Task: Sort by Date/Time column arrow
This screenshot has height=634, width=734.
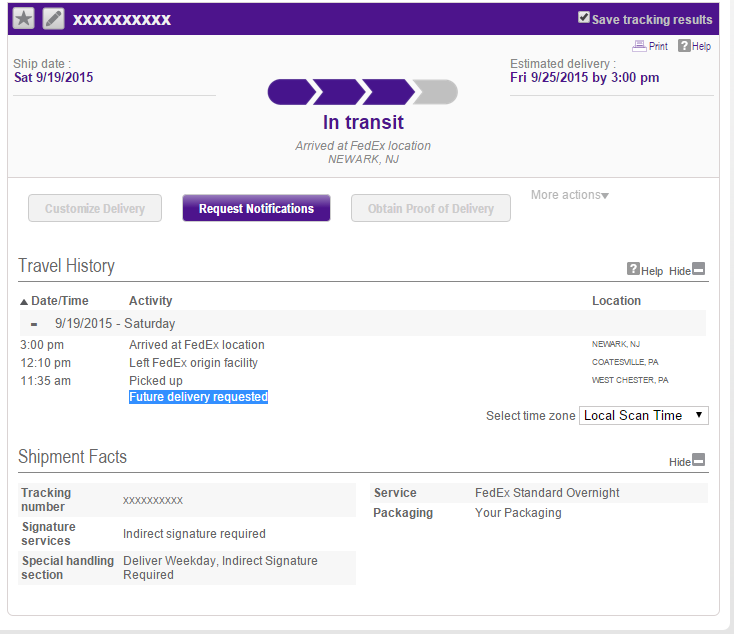Action: tap(24, 302)
